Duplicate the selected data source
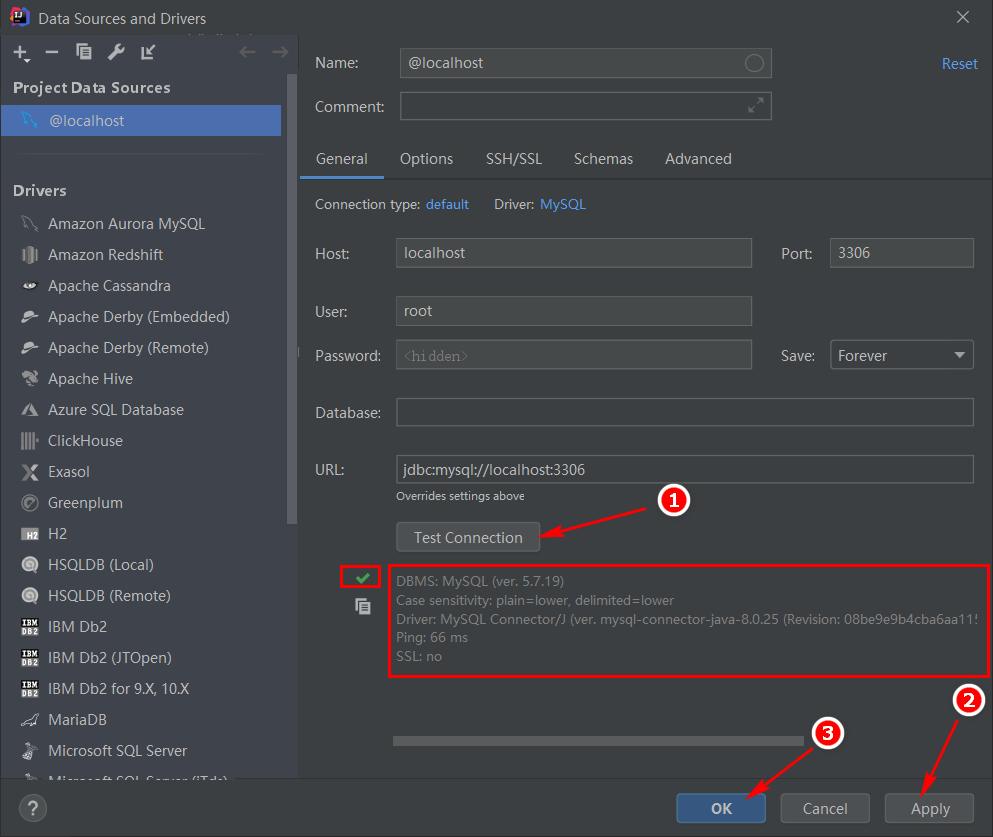The height and width of the screenshot is (837, 993). (x=84, y=52)
